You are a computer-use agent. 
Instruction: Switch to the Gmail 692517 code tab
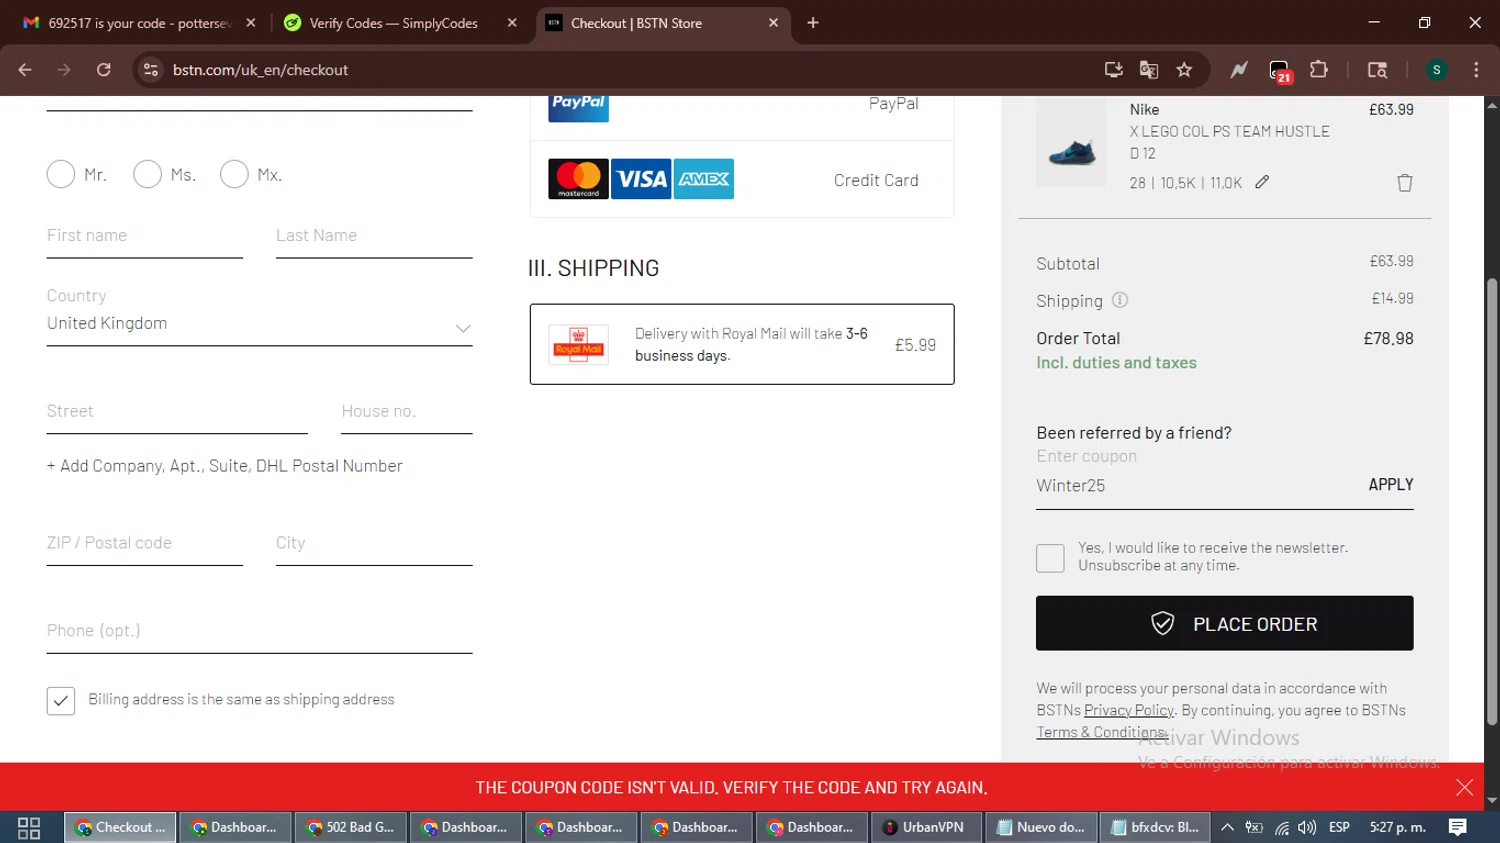click(139, 23)
